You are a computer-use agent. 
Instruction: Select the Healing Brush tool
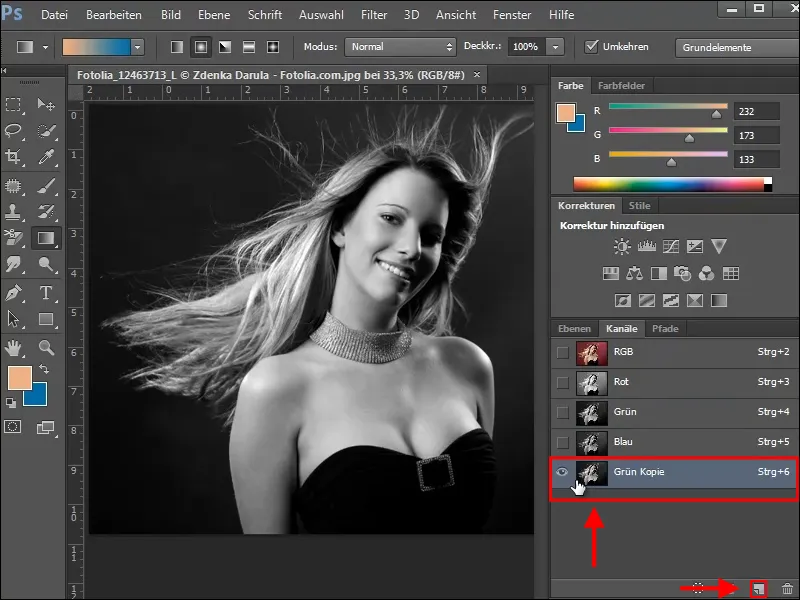tap(13, 186)
